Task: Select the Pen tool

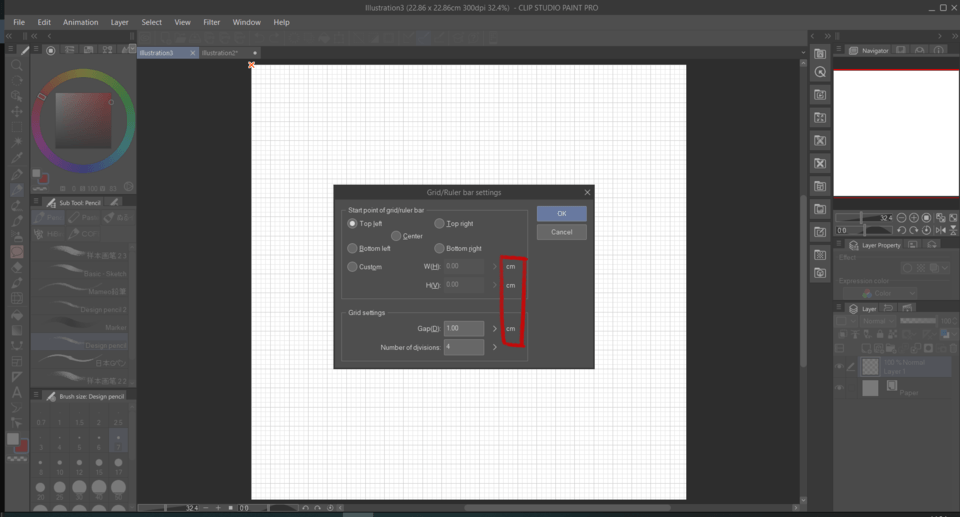Action: click(17, 174)
